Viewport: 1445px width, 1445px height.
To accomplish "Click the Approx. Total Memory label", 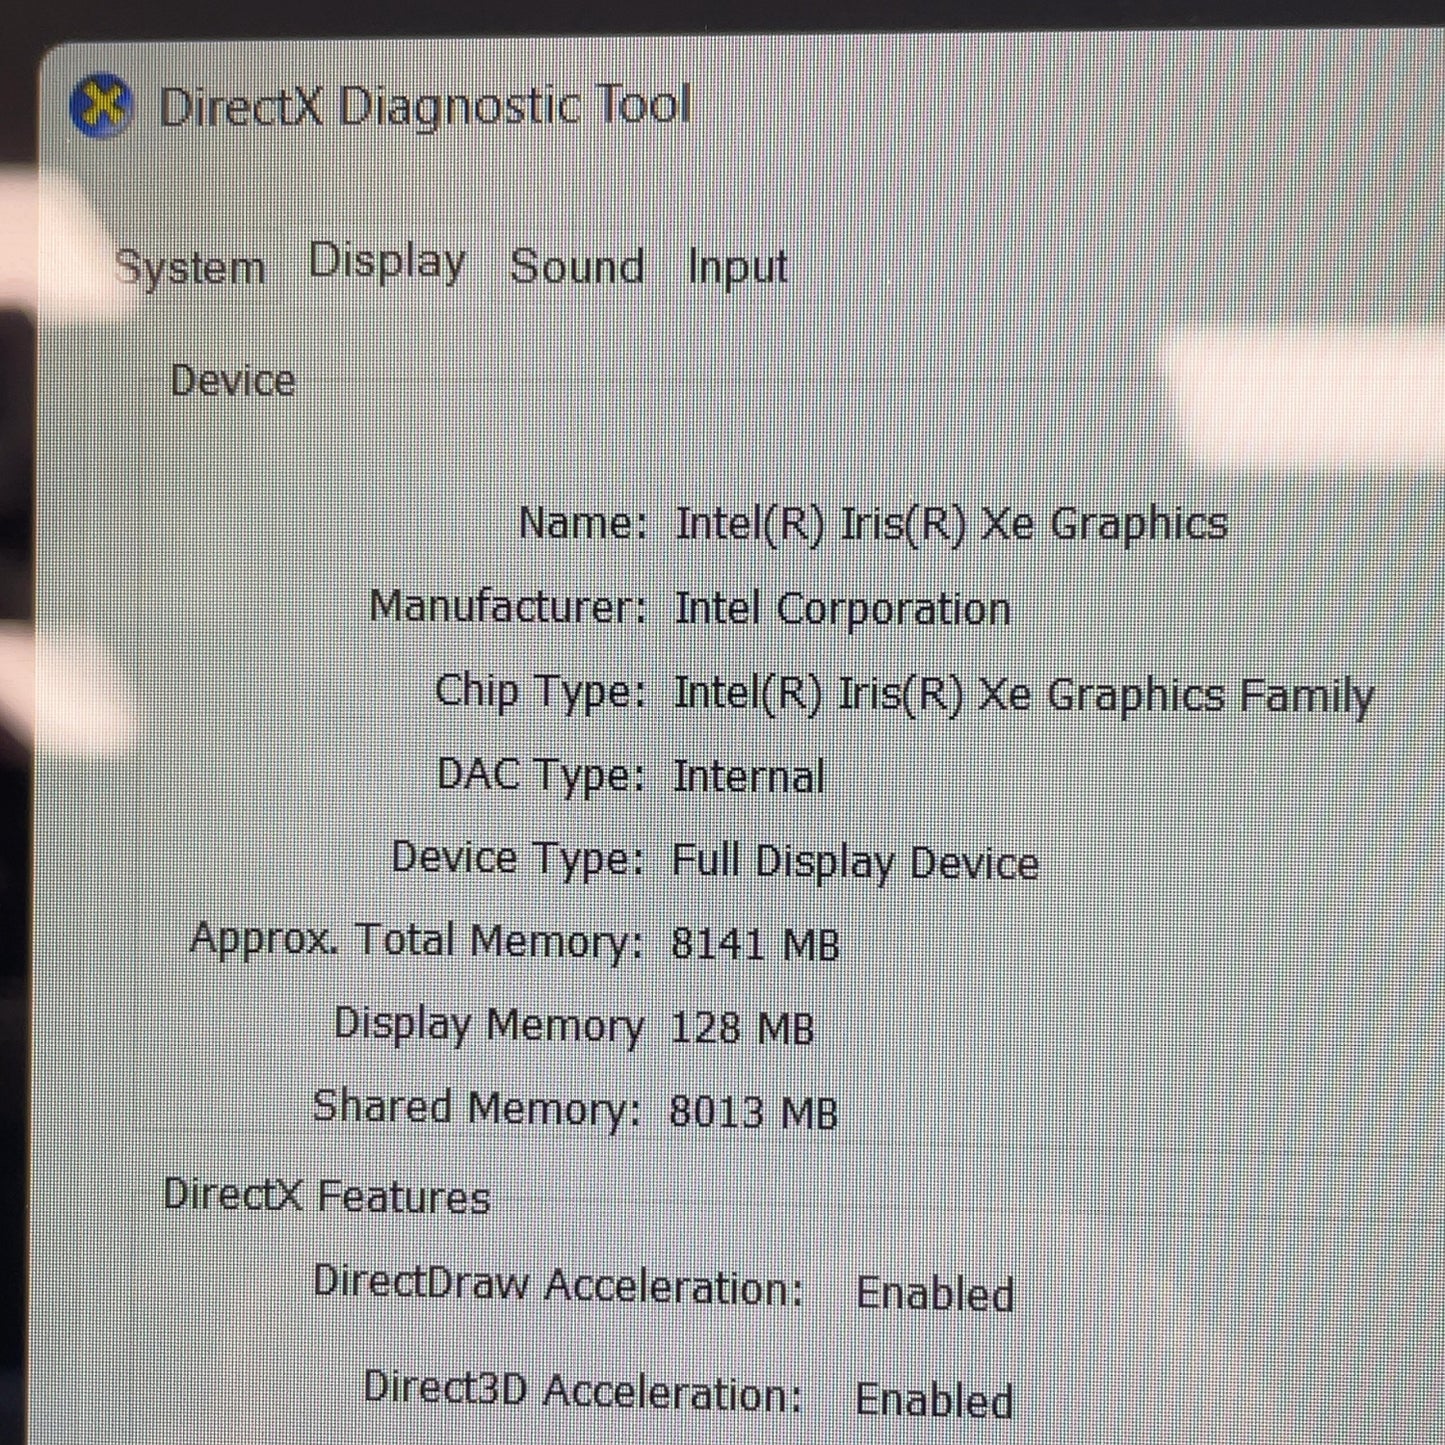I will pyautogui.click(x=416, y=941).
